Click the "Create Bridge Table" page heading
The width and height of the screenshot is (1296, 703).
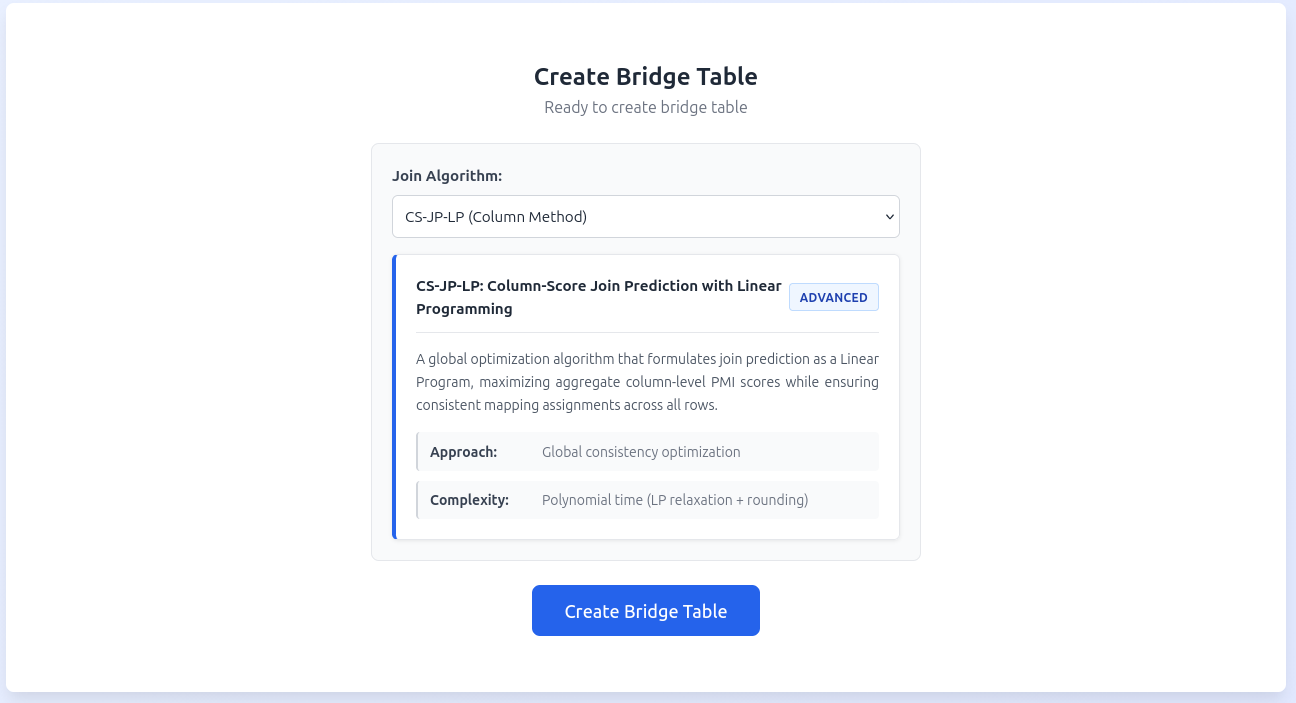(x=645, y=77)
